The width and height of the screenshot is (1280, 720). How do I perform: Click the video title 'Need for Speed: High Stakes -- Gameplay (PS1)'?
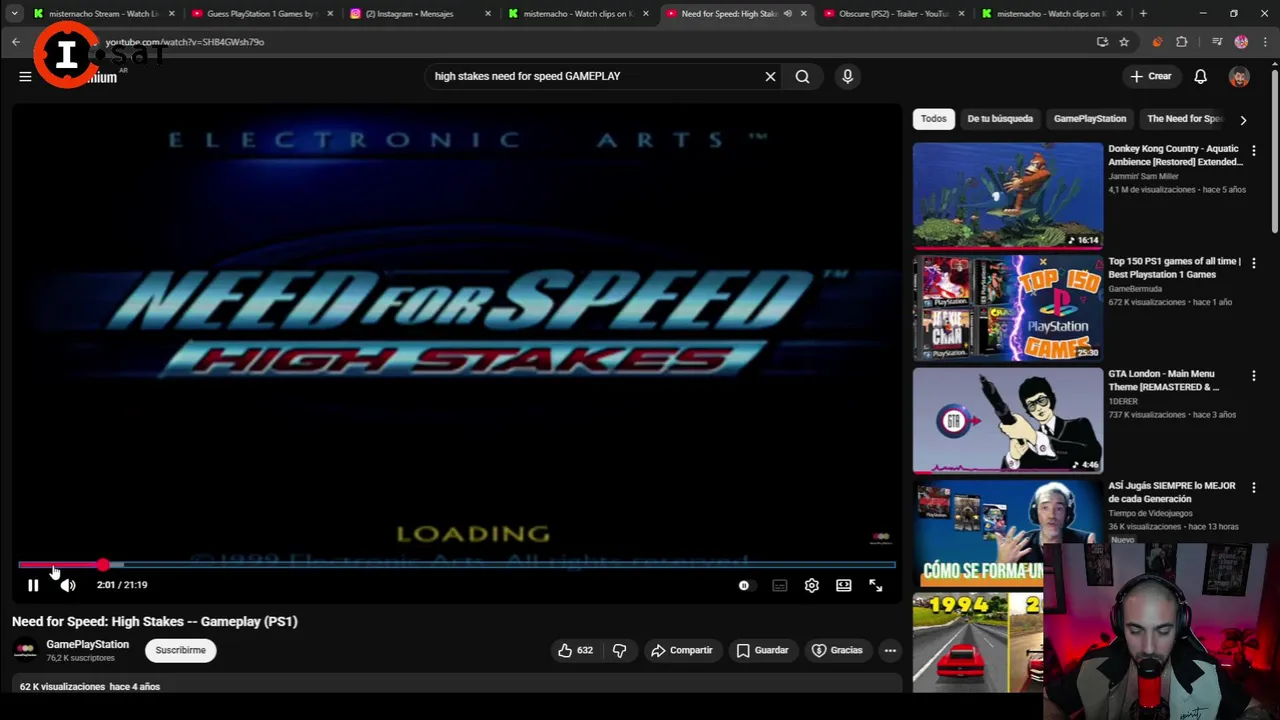155,621
